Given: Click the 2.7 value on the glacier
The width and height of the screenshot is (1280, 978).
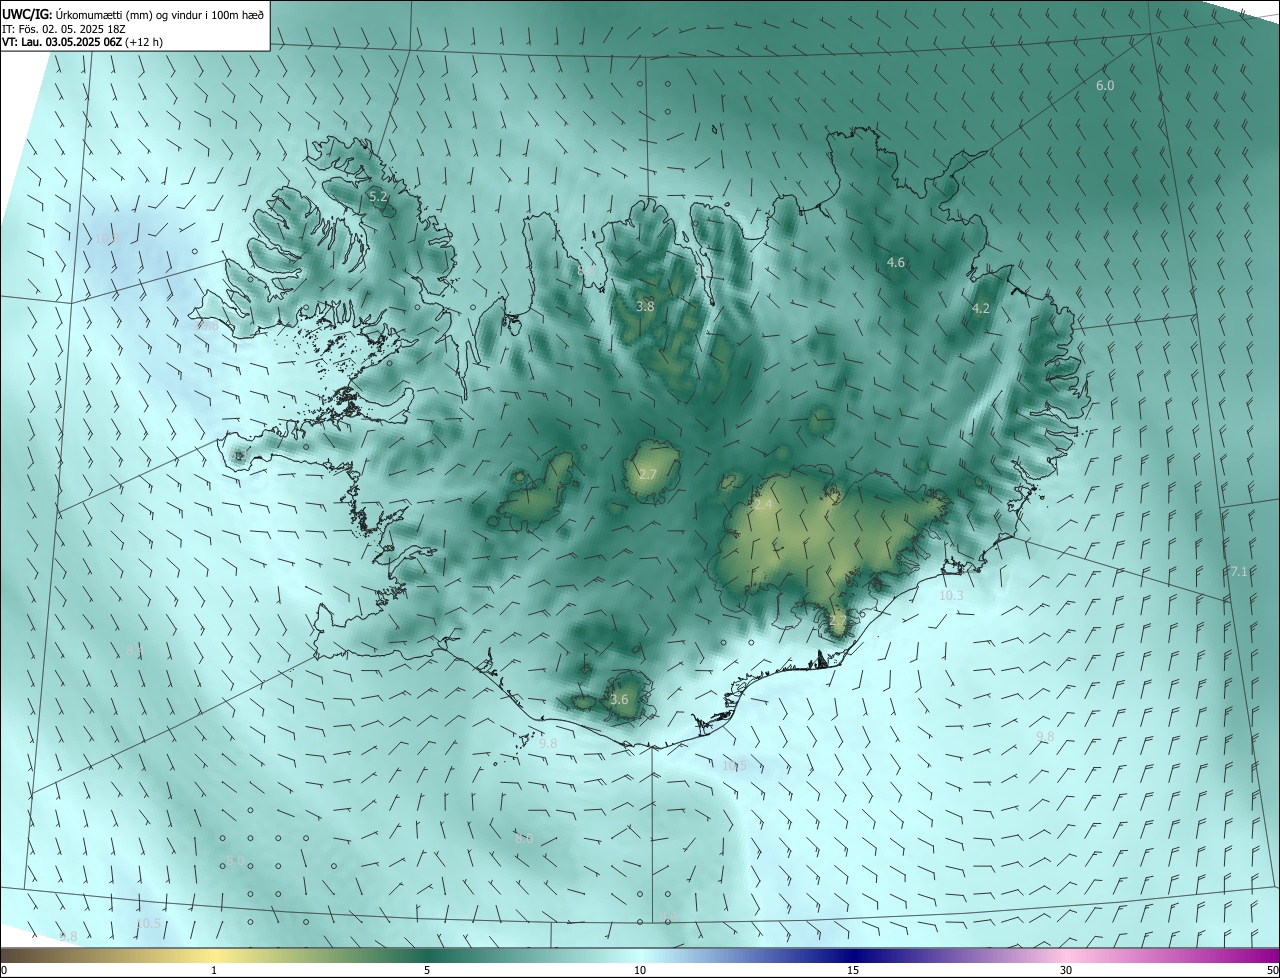Looking at the screenshot, I should (648, 474).
